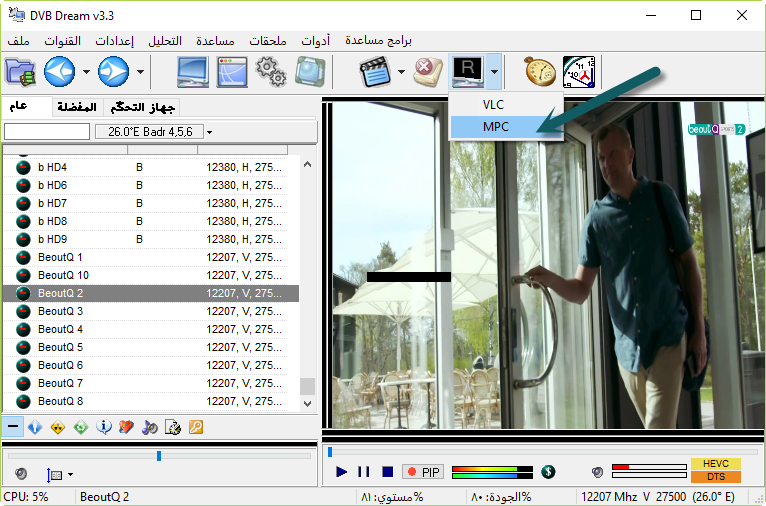
Task: Click the monitor display icon in toolbar
Action: pyautogui.click(x=193, y=72)
